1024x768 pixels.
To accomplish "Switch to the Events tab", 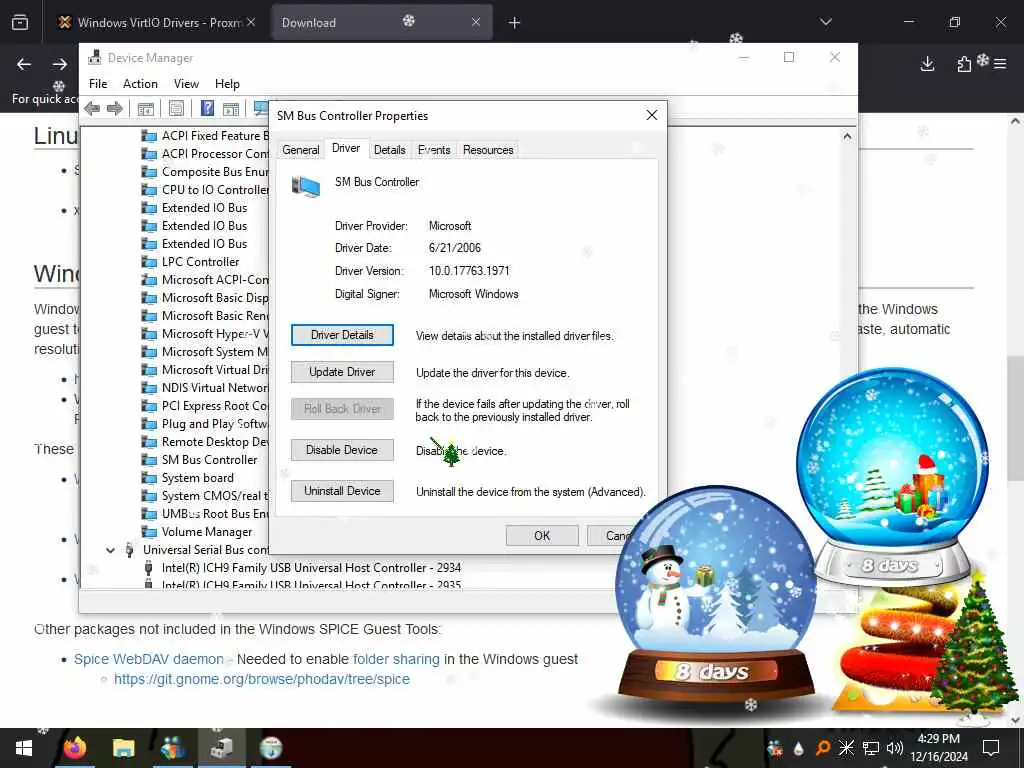I will pos(434,150).
